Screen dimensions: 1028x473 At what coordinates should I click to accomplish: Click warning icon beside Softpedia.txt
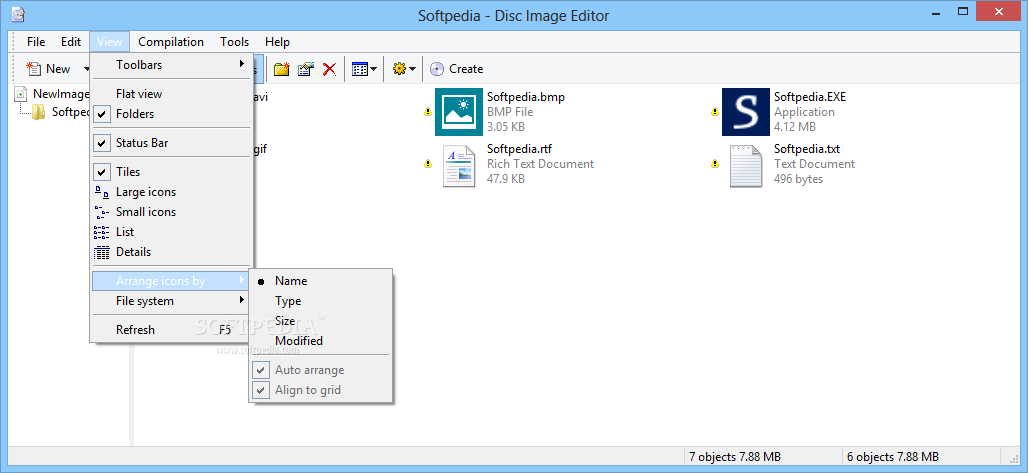715,164
